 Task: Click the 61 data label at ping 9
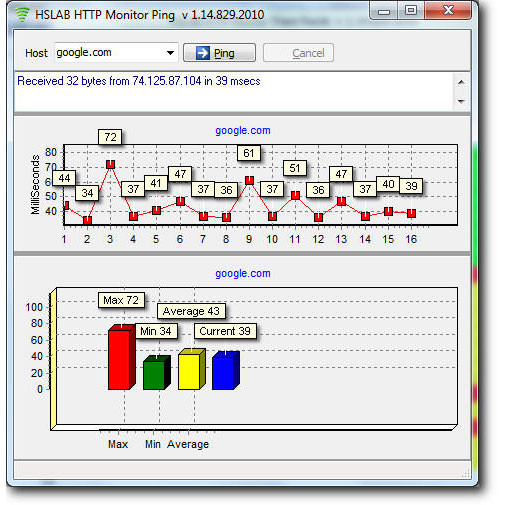[249, 153]
